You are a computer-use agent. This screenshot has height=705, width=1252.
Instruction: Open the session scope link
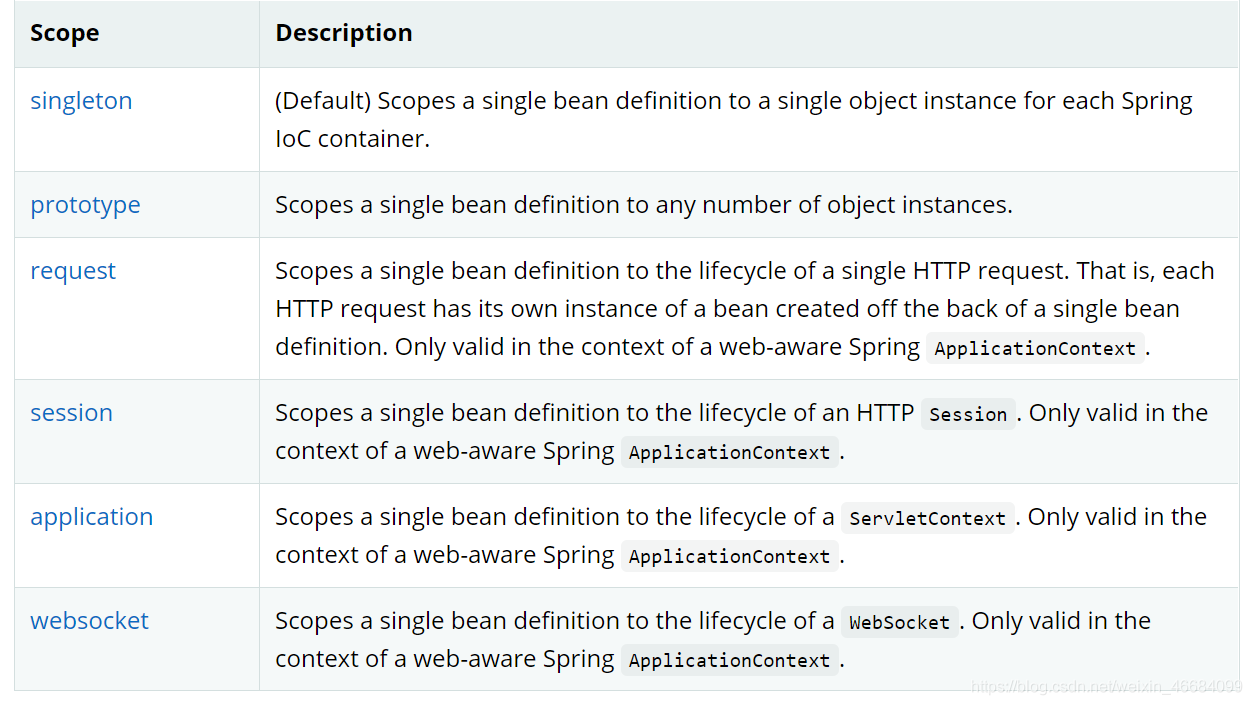(71, 413)
